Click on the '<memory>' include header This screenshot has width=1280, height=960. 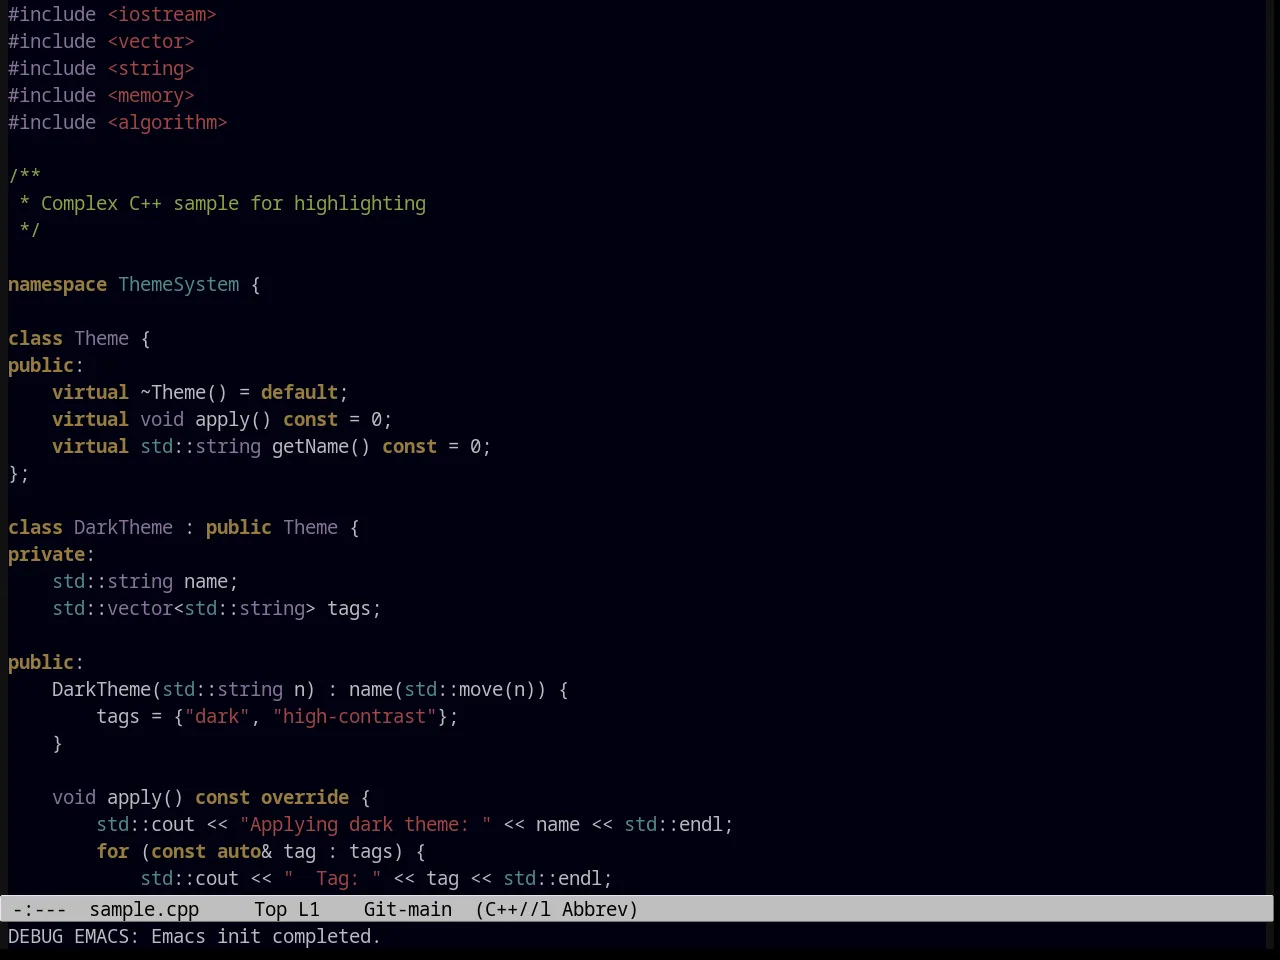point(151,95)
